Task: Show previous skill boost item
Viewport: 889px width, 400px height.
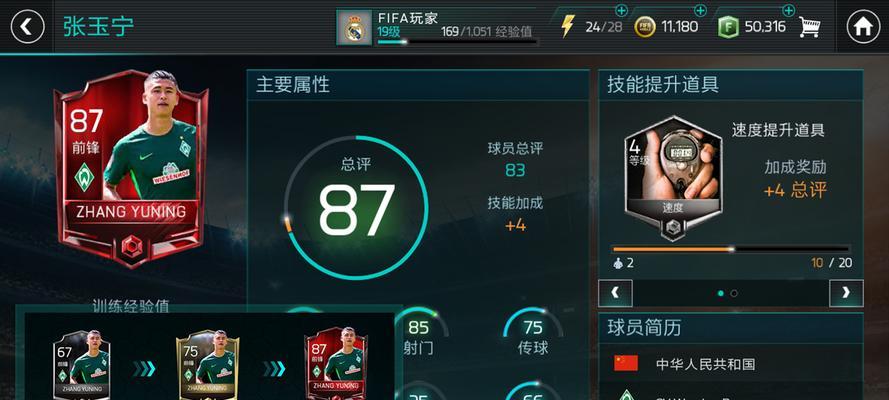Action: pos(615,293)
